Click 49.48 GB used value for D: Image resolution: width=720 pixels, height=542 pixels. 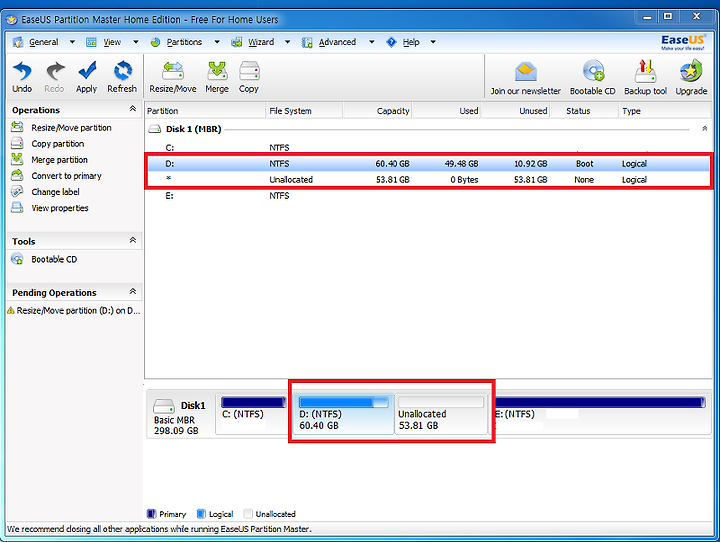tap(461, 164)
